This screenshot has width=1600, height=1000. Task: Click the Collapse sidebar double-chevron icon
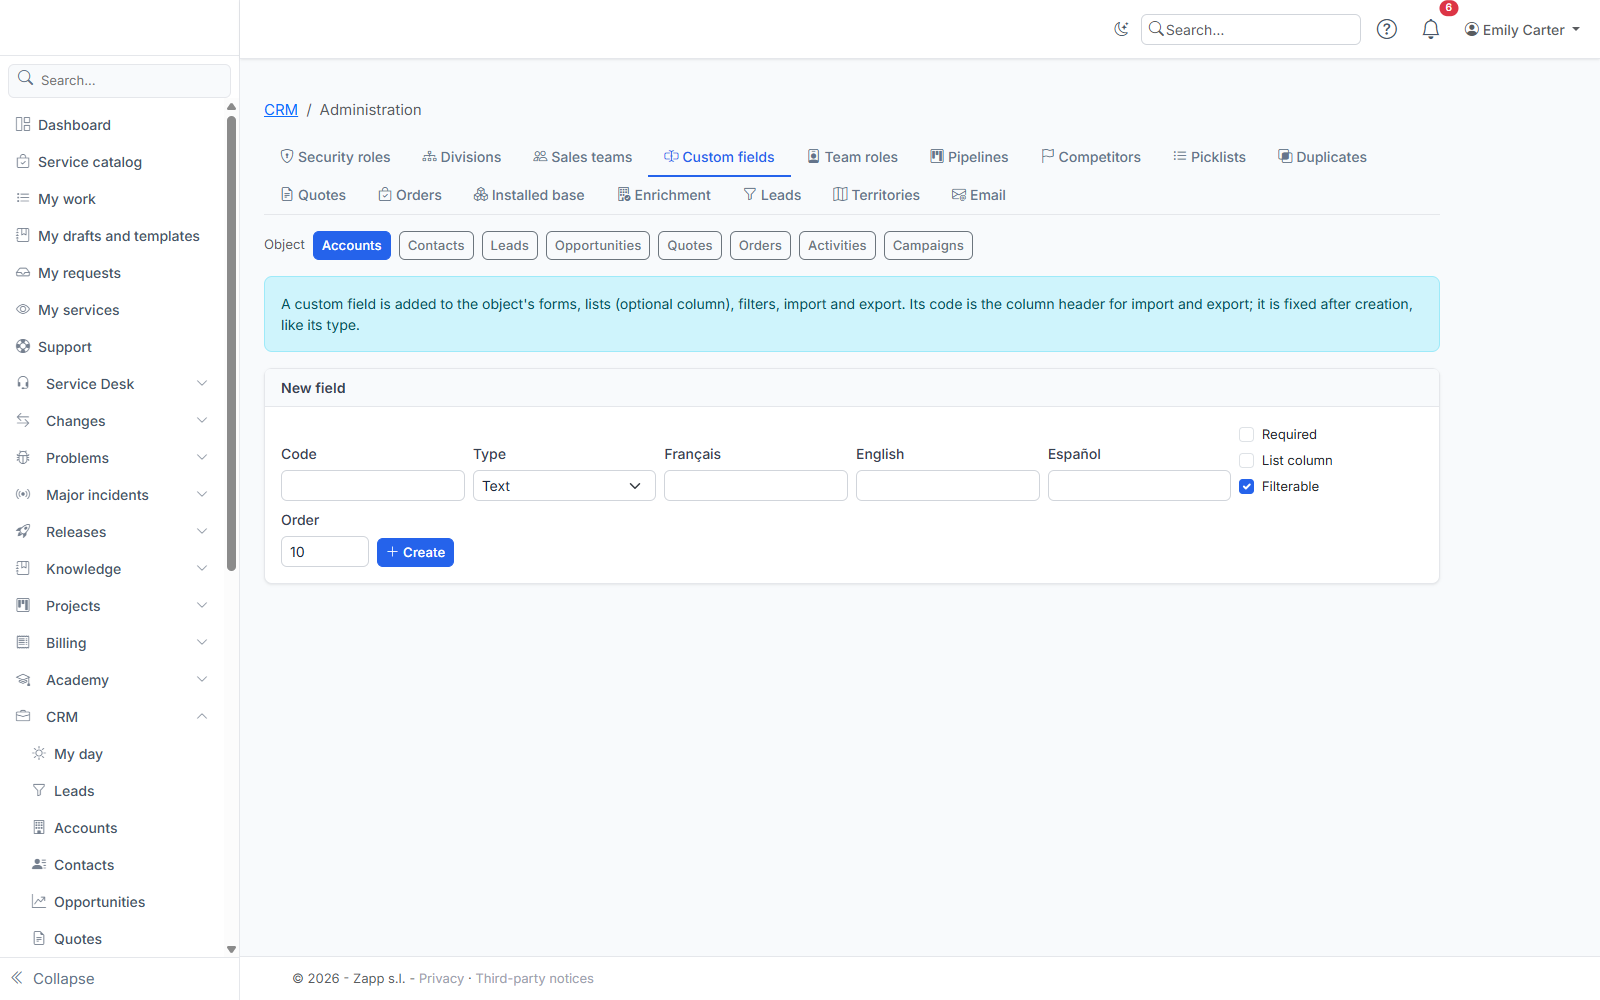pos(17,978)
